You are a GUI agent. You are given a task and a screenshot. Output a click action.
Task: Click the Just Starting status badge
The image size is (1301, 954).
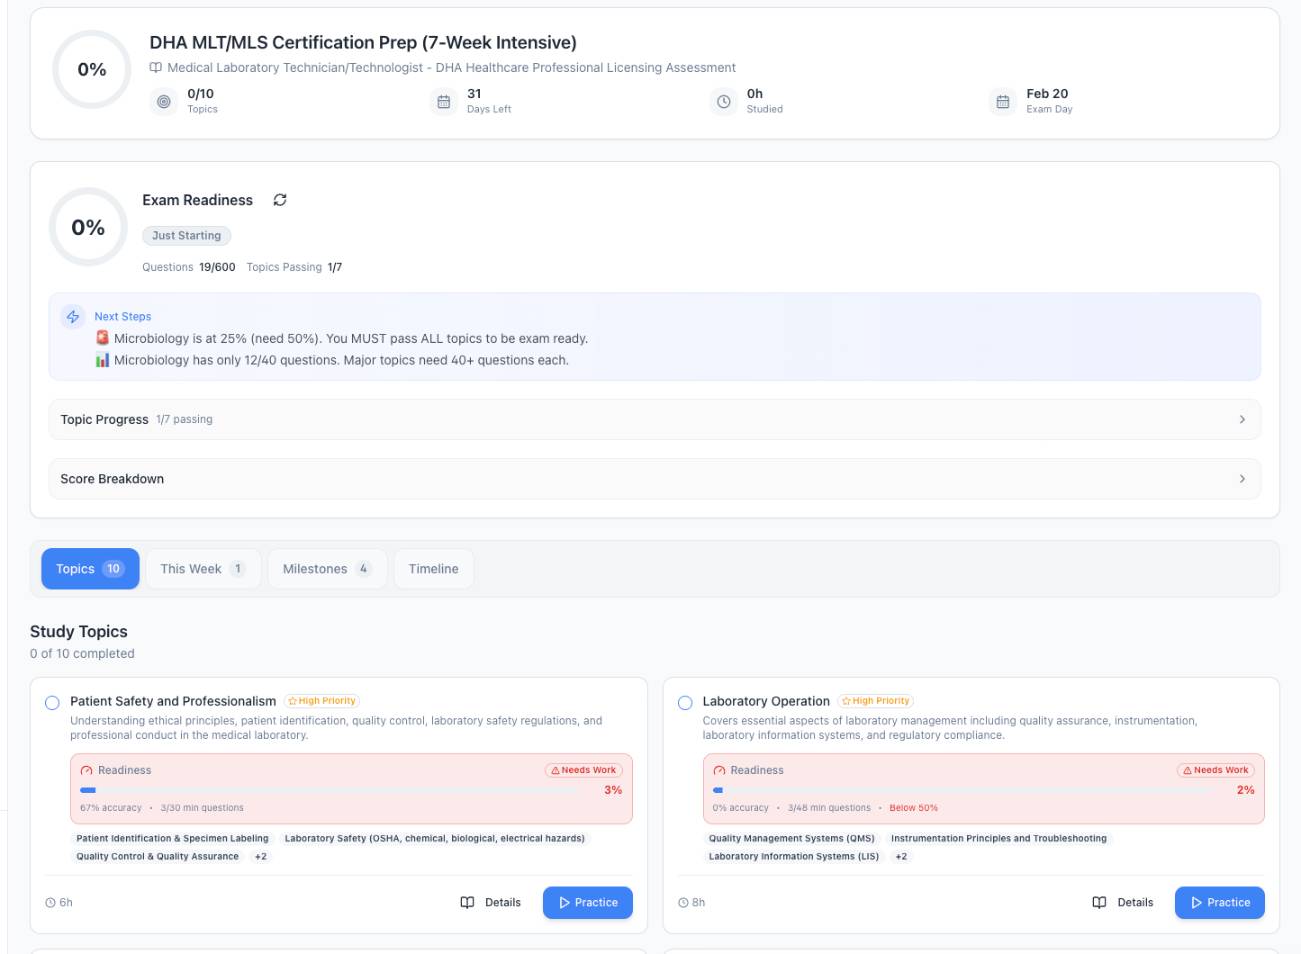pos(187,236)
